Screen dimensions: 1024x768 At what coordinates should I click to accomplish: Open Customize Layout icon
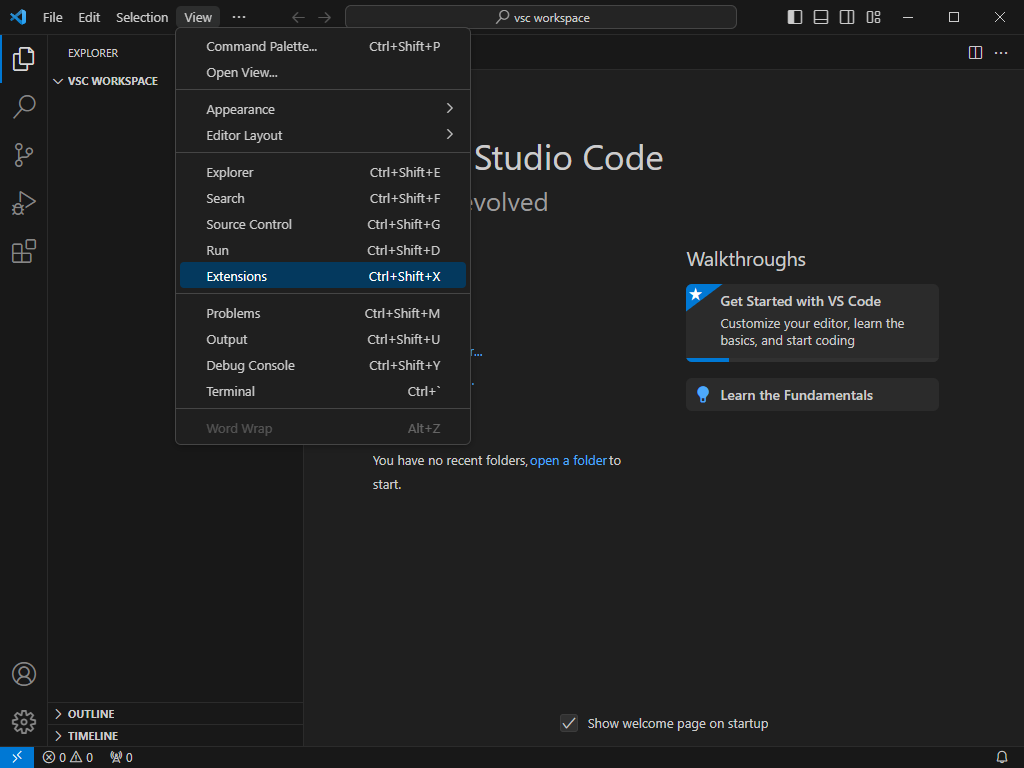[873, 17]
